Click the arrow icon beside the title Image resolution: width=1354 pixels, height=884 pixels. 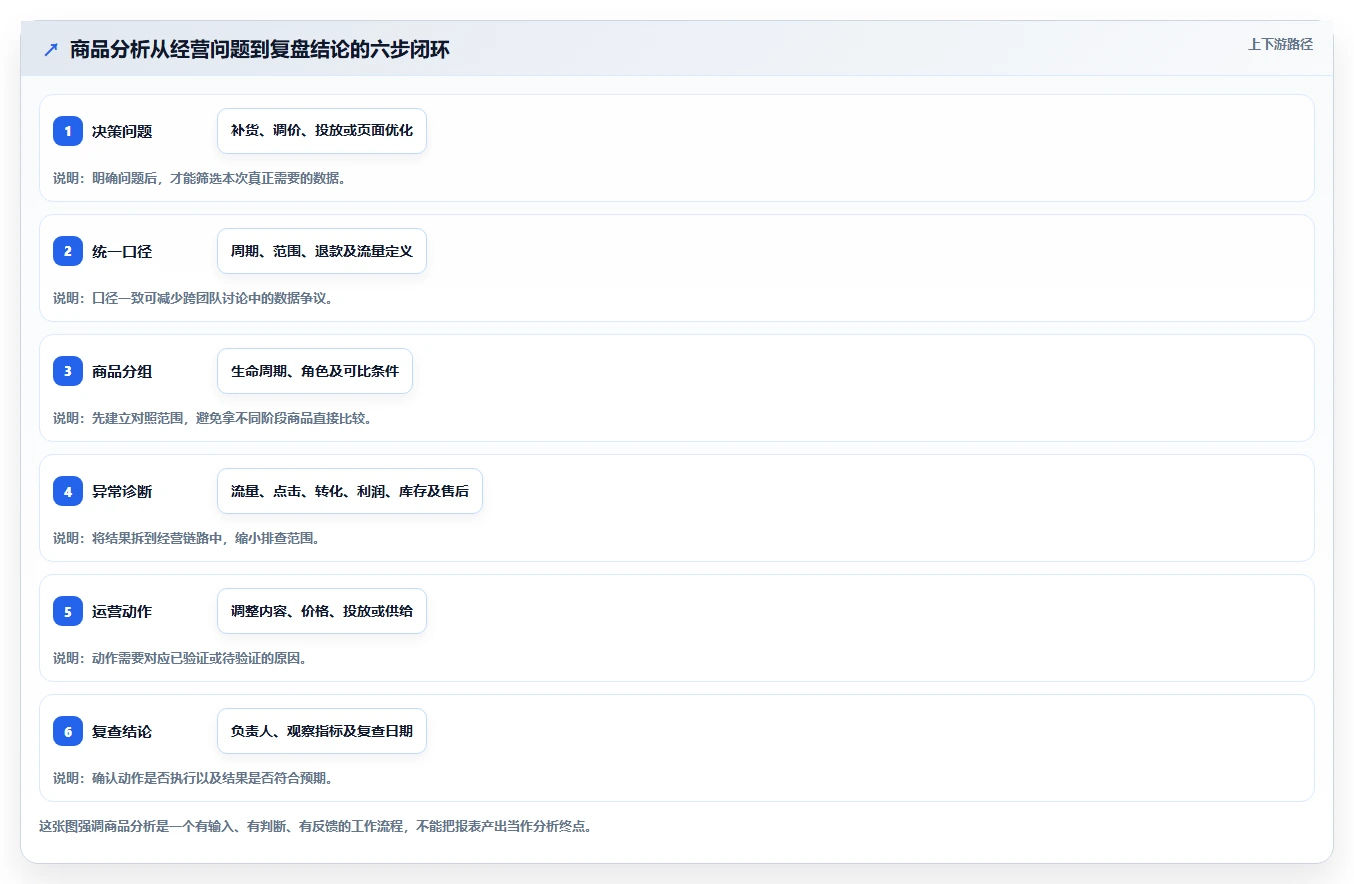pyautogui.click(x=51, y=49)
